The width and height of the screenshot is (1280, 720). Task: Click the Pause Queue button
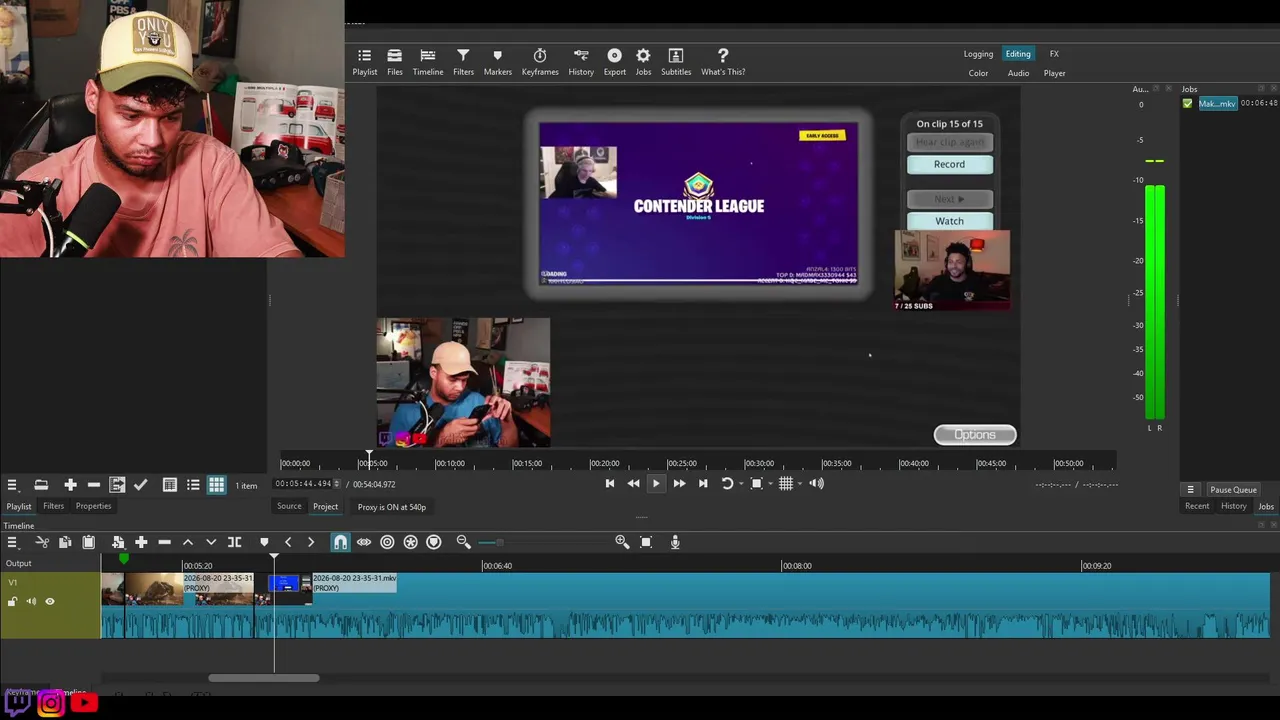click(x=1233, y=490)
